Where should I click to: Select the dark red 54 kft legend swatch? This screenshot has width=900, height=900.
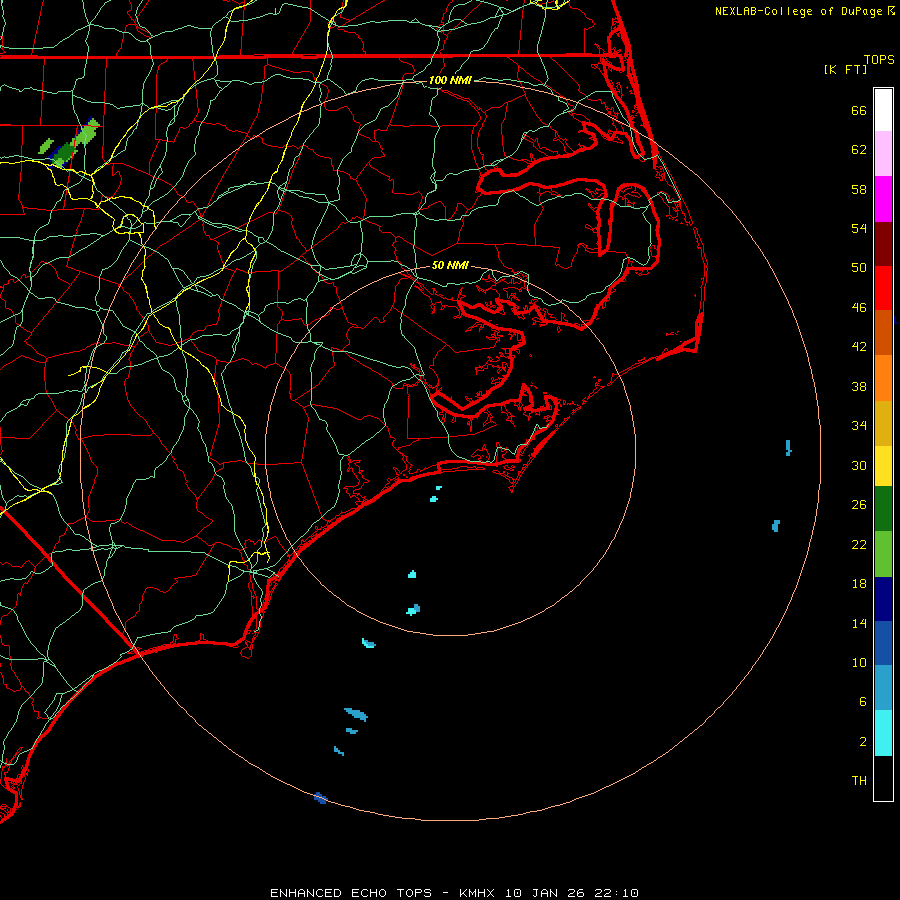(x=883, y=245)
